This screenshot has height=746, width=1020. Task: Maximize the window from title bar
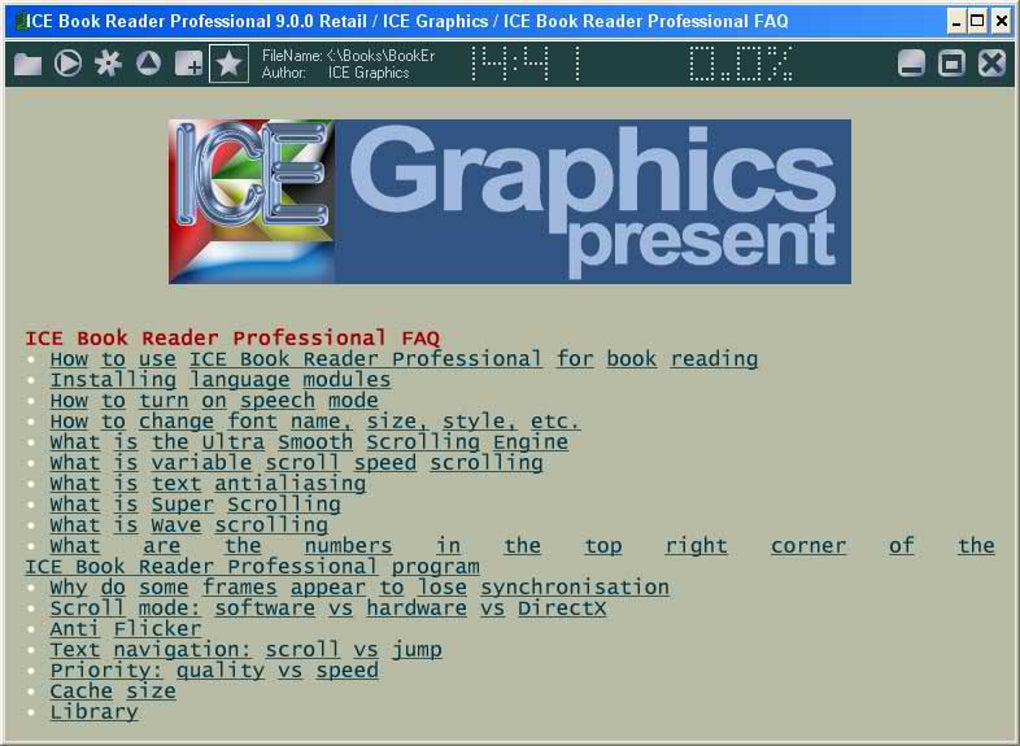coord(977,21)
